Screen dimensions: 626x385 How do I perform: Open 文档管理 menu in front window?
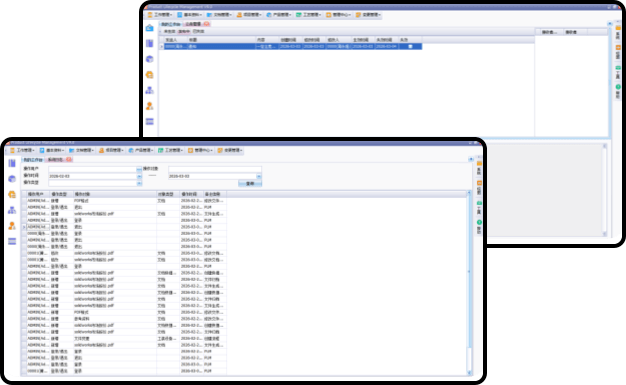point(82,150)
